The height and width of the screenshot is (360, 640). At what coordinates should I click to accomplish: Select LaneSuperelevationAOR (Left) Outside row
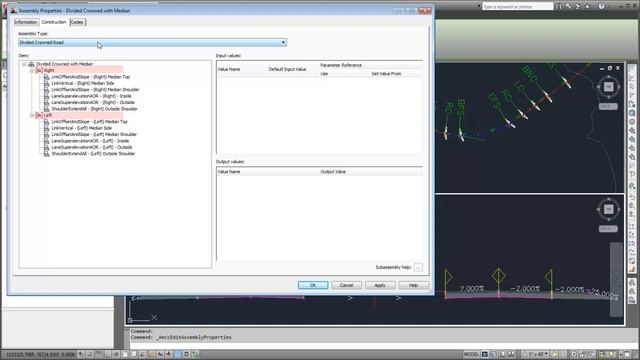tap(91, 147)
